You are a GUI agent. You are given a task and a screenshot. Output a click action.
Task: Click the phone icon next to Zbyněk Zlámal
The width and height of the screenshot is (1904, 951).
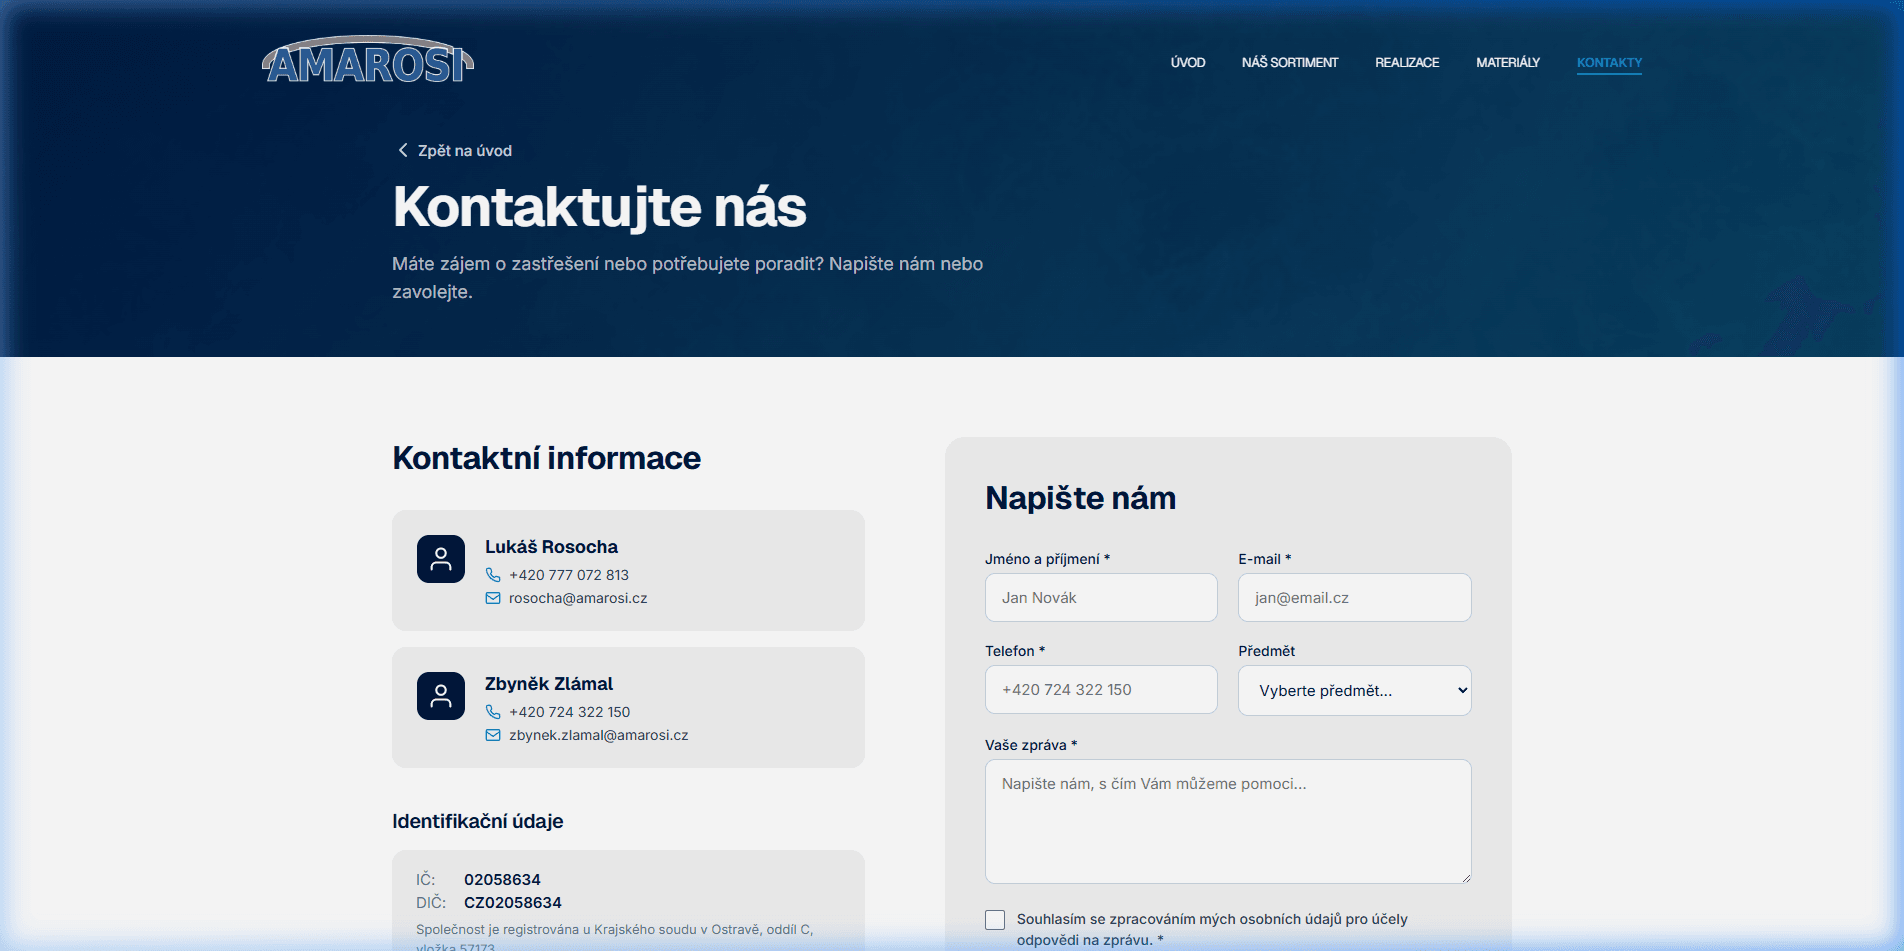click(493, 712)
